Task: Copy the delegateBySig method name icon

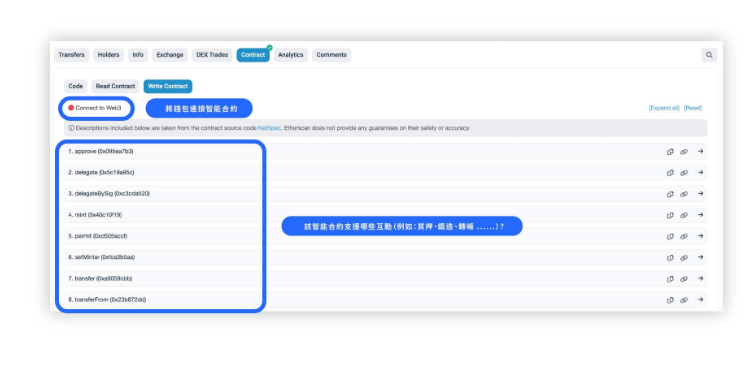Action: (670, 194)
